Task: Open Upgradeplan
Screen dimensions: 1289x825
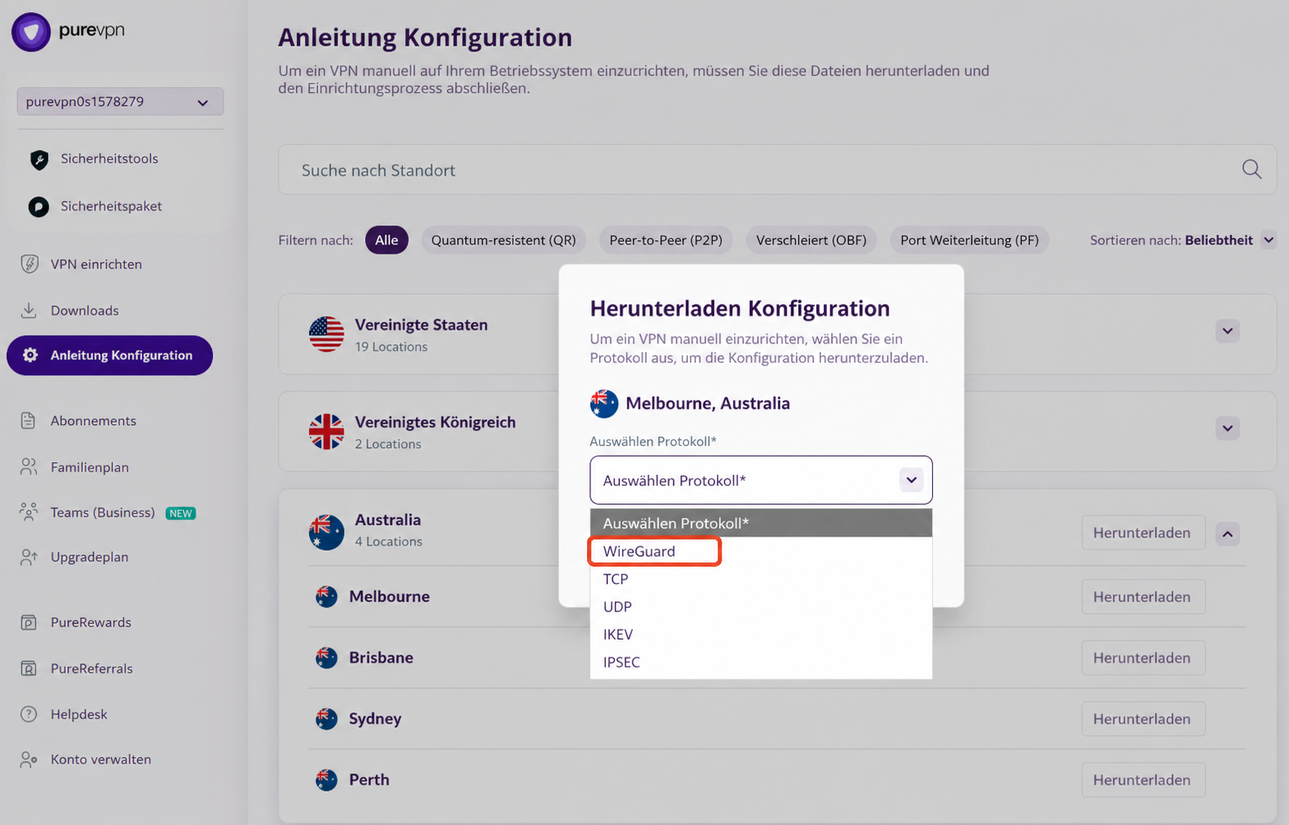Action: click(x=90, y=557)
